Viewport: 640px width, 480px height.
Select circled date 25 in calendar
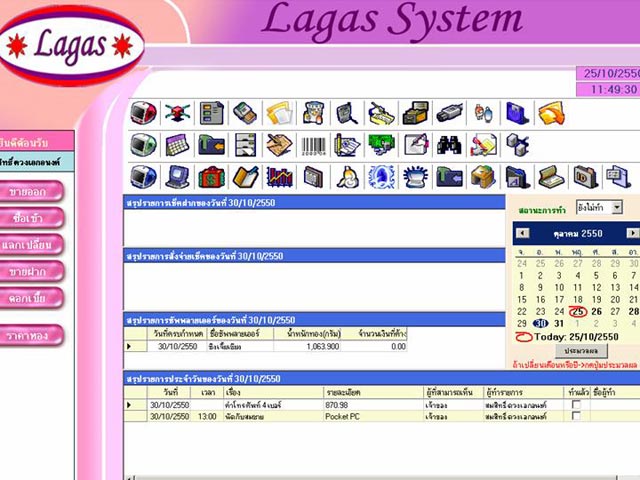578,311
